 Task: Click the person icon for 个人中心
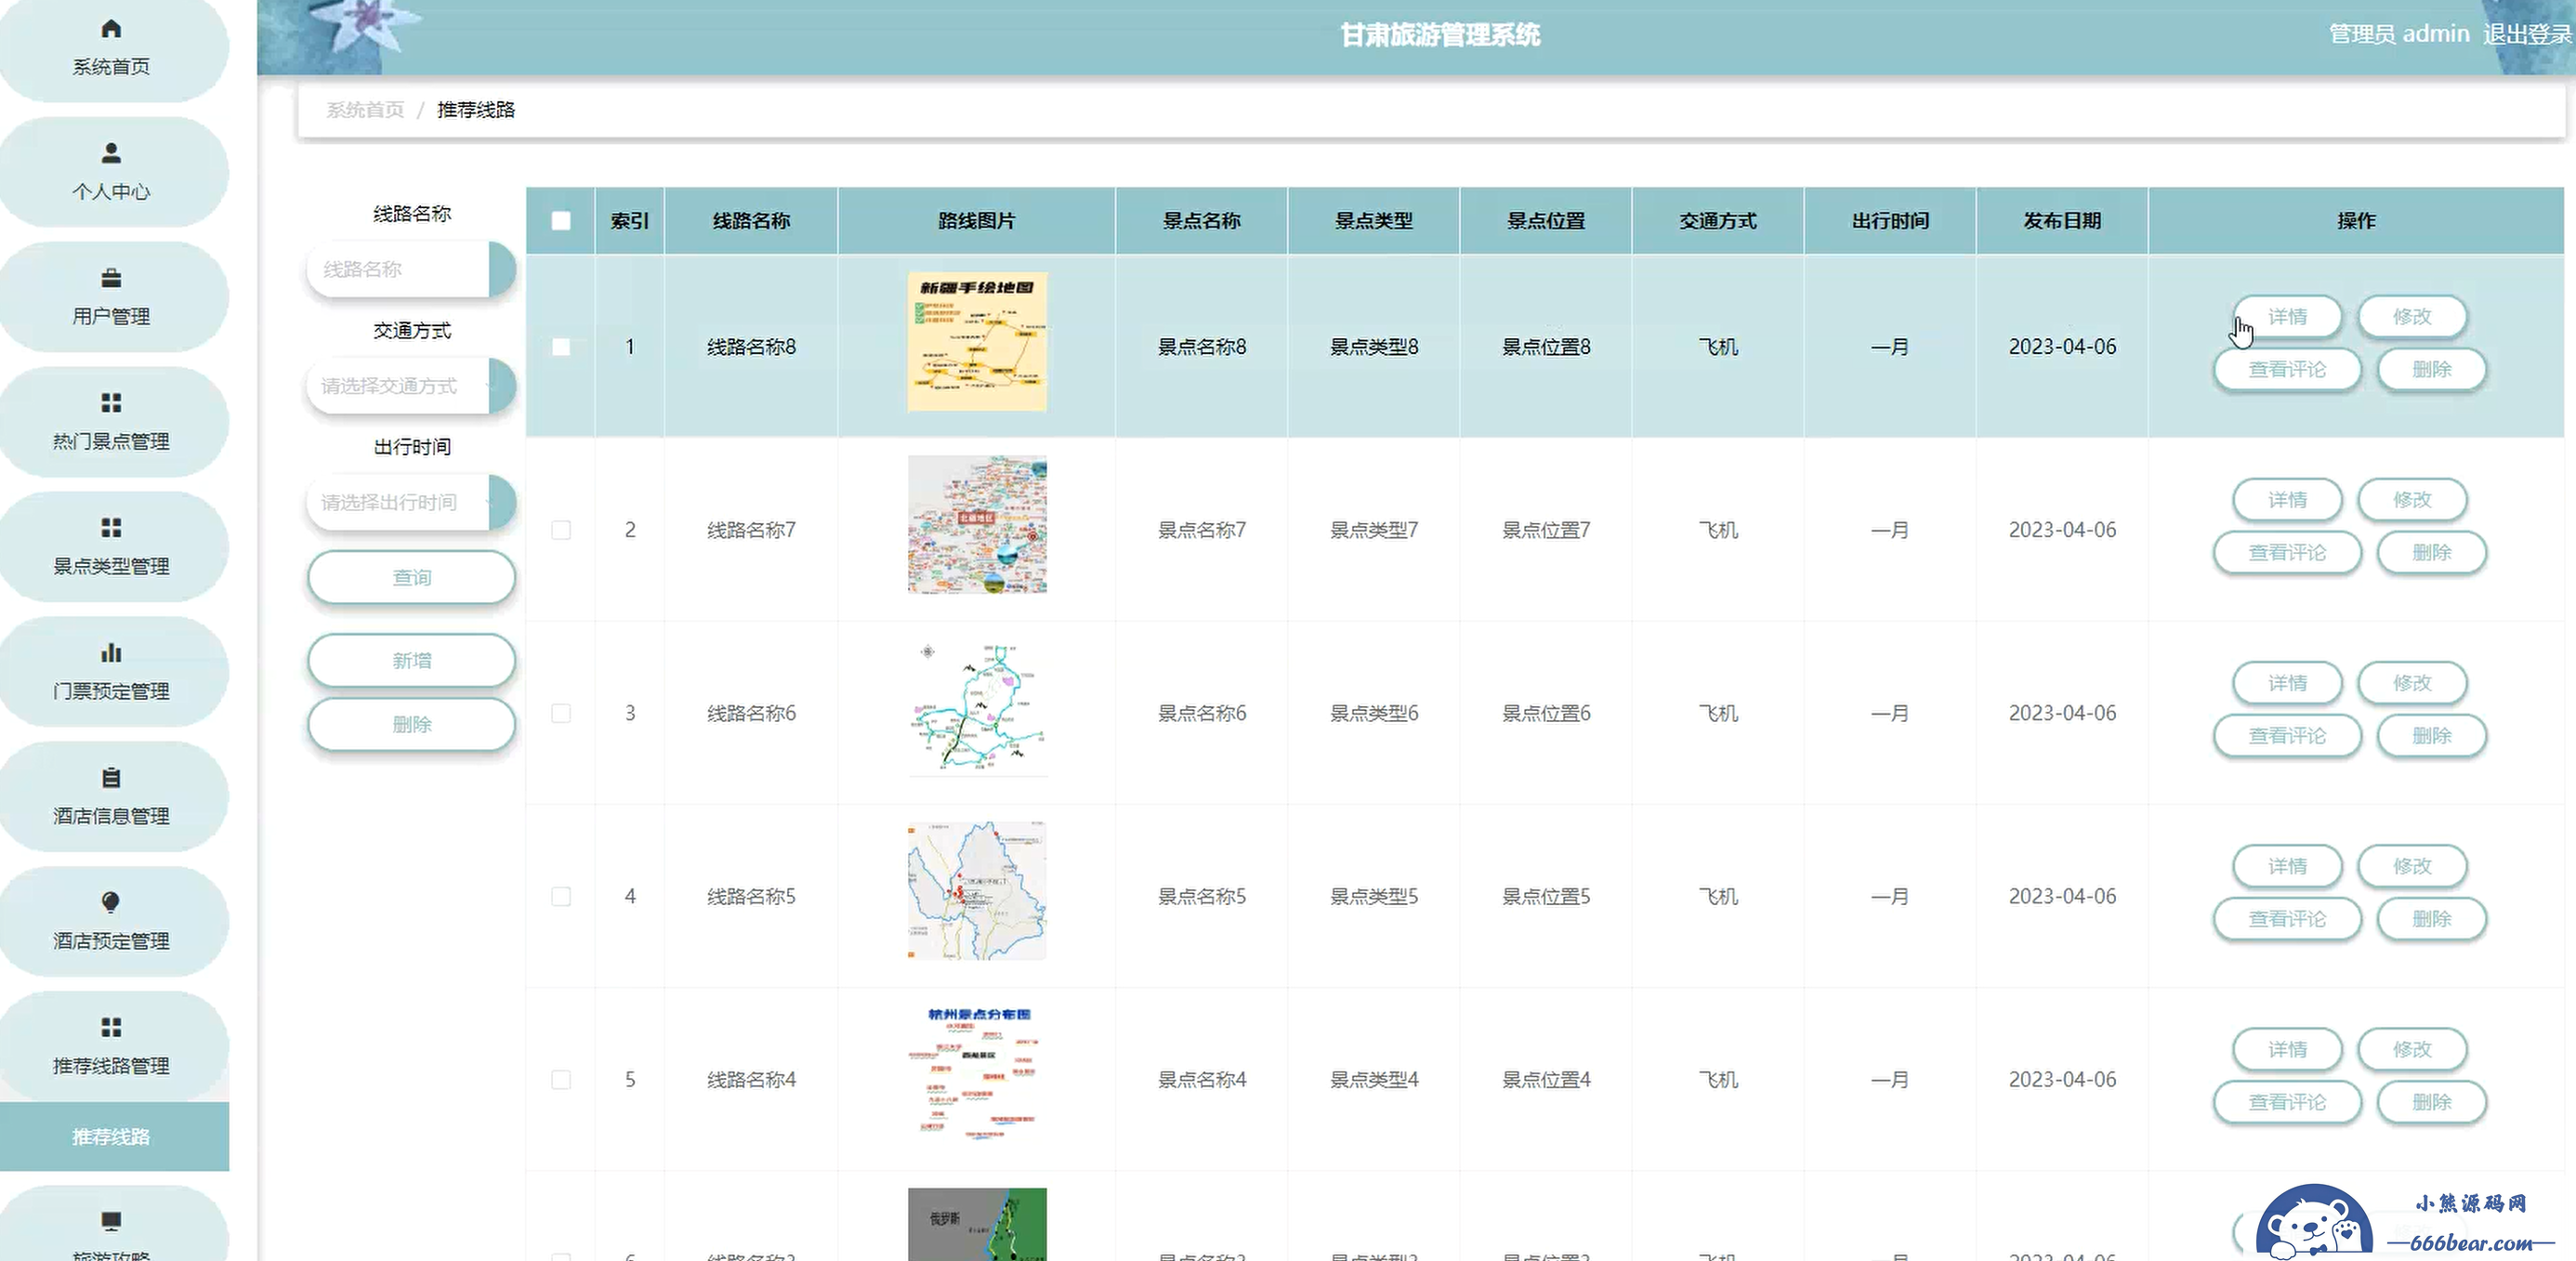(111, 153)
